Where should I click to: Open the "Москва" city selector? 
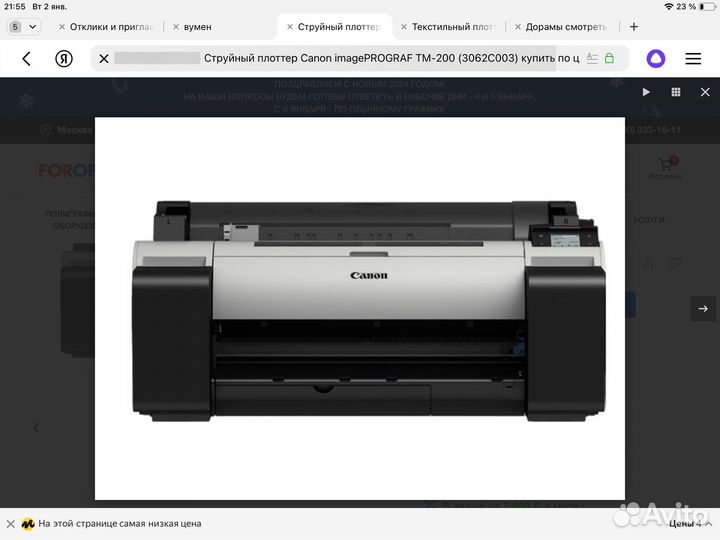tap(67, 130)
